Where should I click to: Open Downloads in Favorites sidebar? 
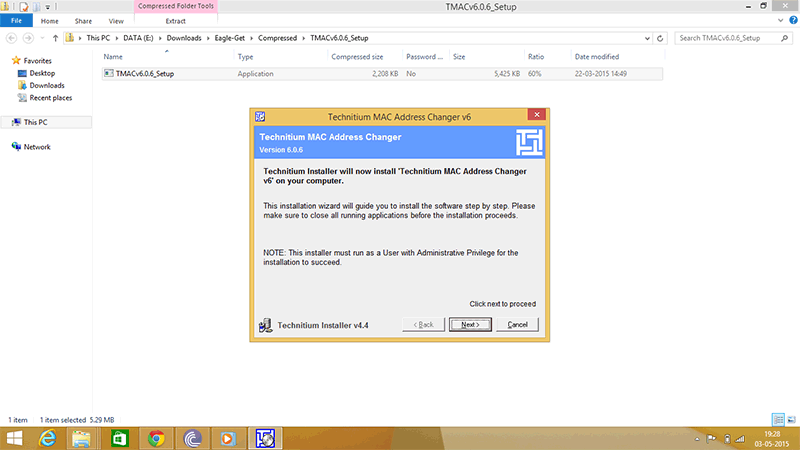click(x=47, y=85)
